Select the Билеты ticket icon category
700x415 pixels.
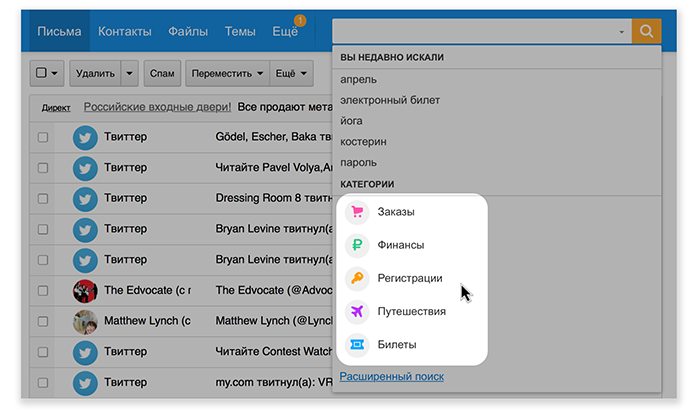pyautogui.click(x=396, y=344)
